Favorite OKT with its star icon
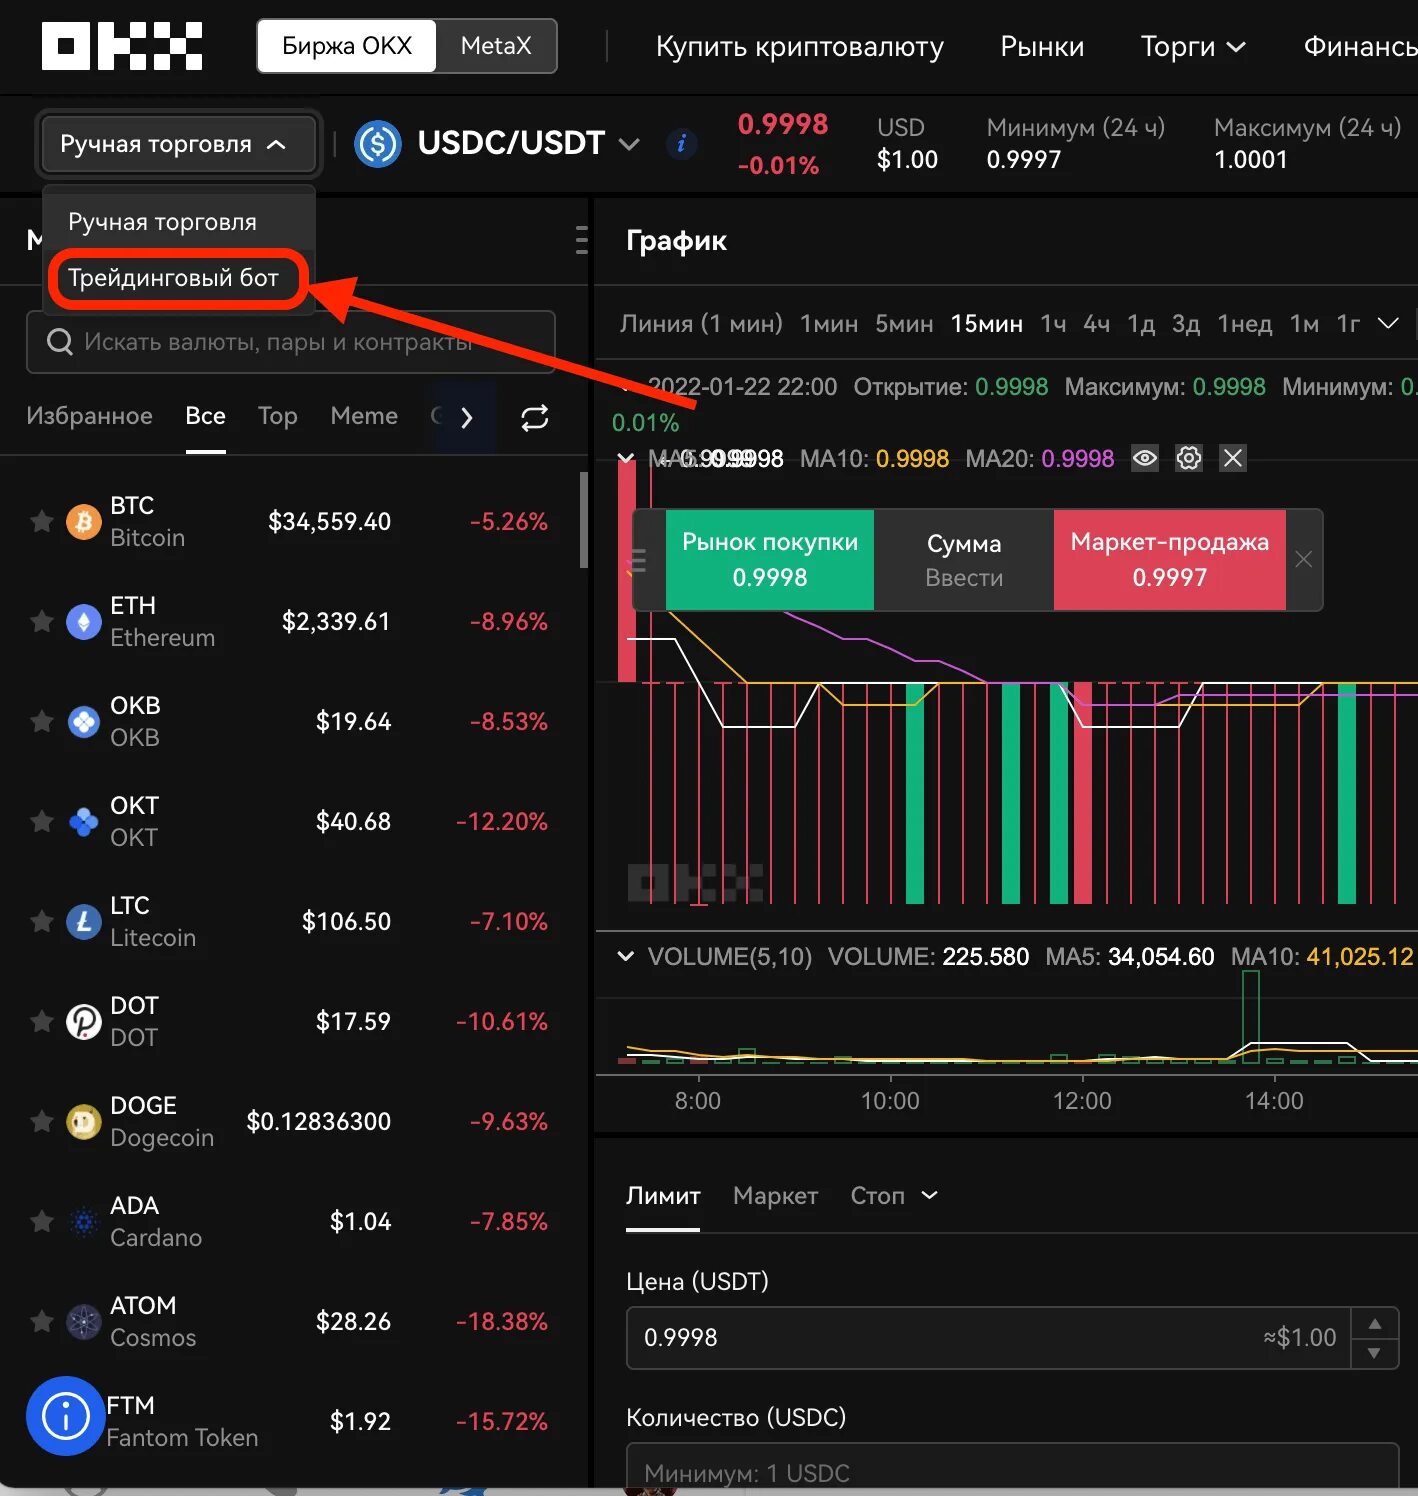The width and height of the screenshot is (1418, 1496). (41, 821)
